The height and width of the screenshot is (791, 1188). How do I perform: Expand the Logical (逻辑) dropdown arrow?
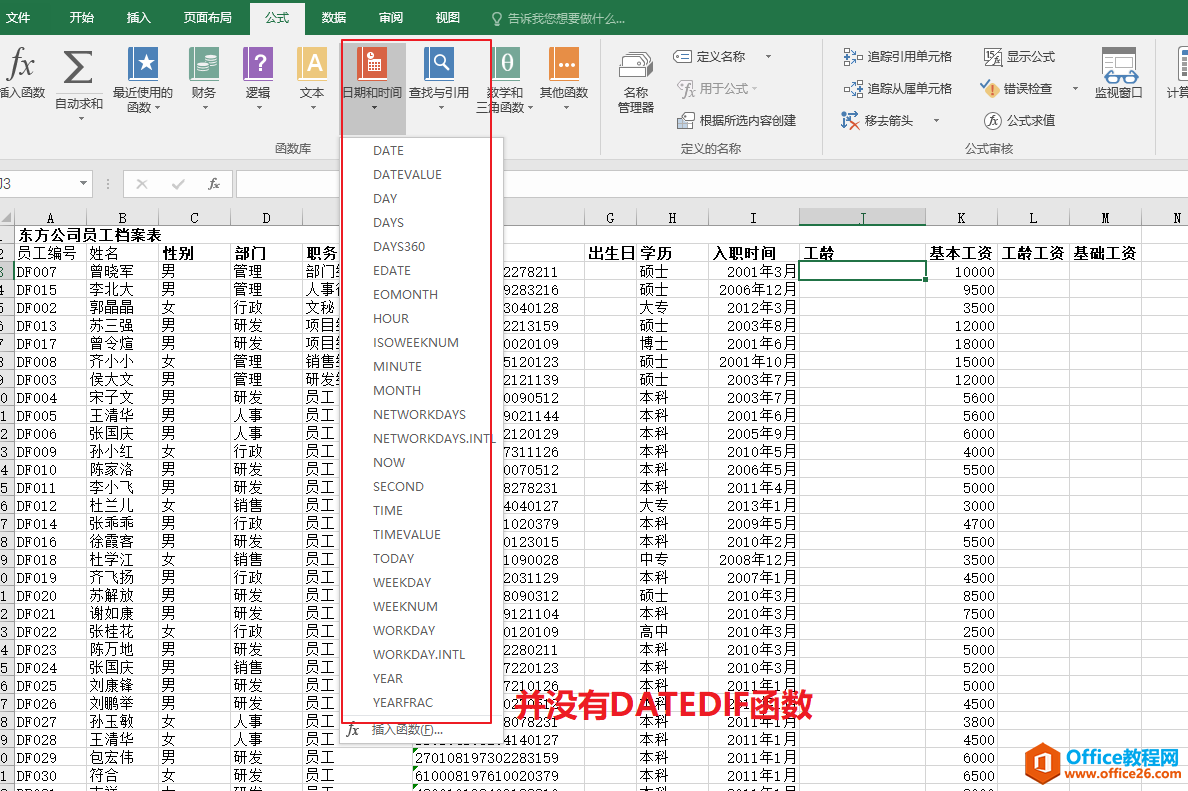pyautogui.click(x=258, y=108)
